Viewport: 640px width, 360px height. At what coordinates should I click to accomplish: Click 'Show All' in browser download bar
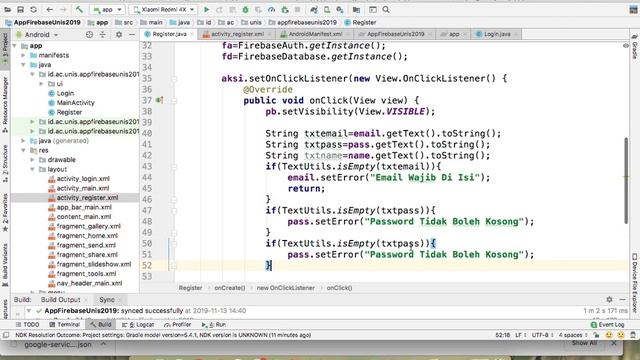584,343
